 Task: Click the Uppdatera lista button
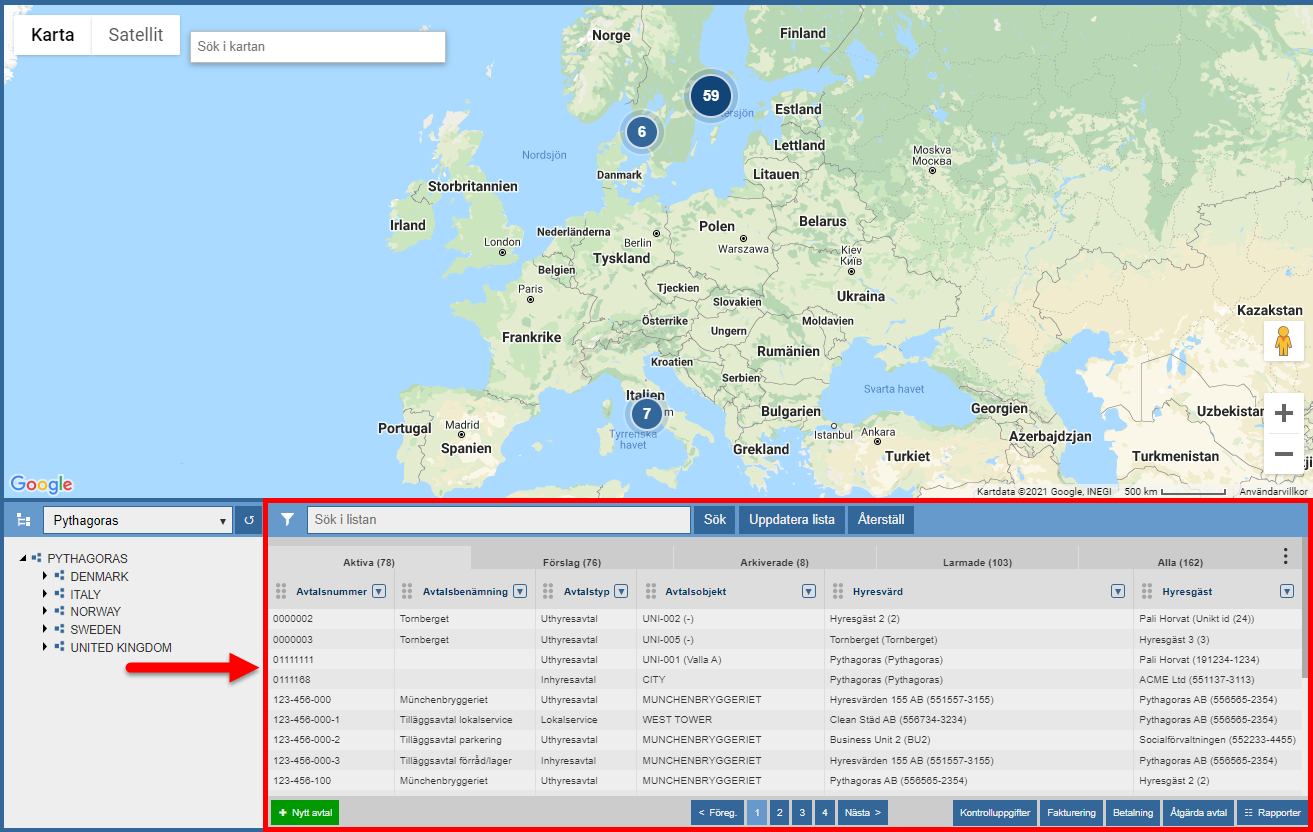pyautogui.click(x=792, y=520)
